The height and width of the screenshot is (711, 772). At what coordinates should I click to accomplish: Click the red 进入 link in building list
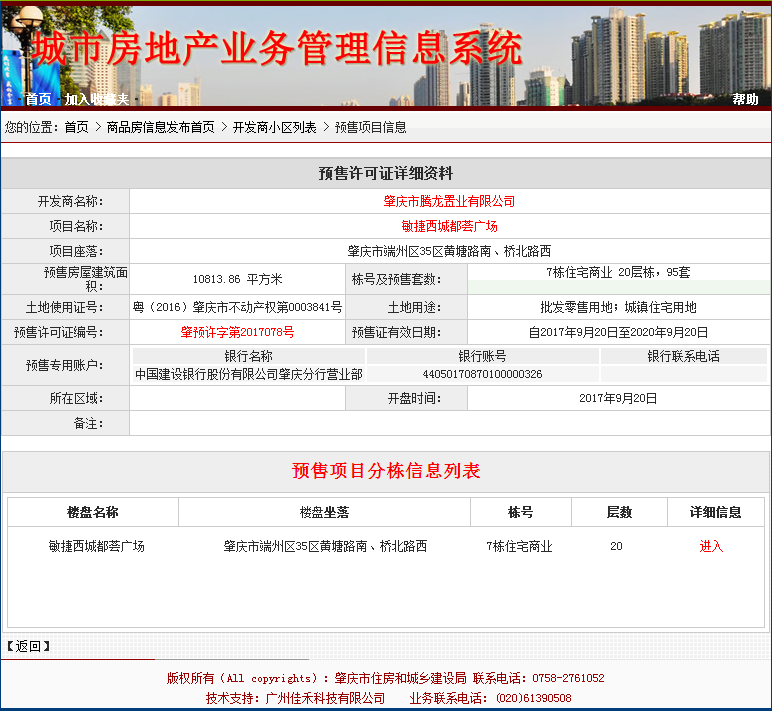click(x=711, y=546)
